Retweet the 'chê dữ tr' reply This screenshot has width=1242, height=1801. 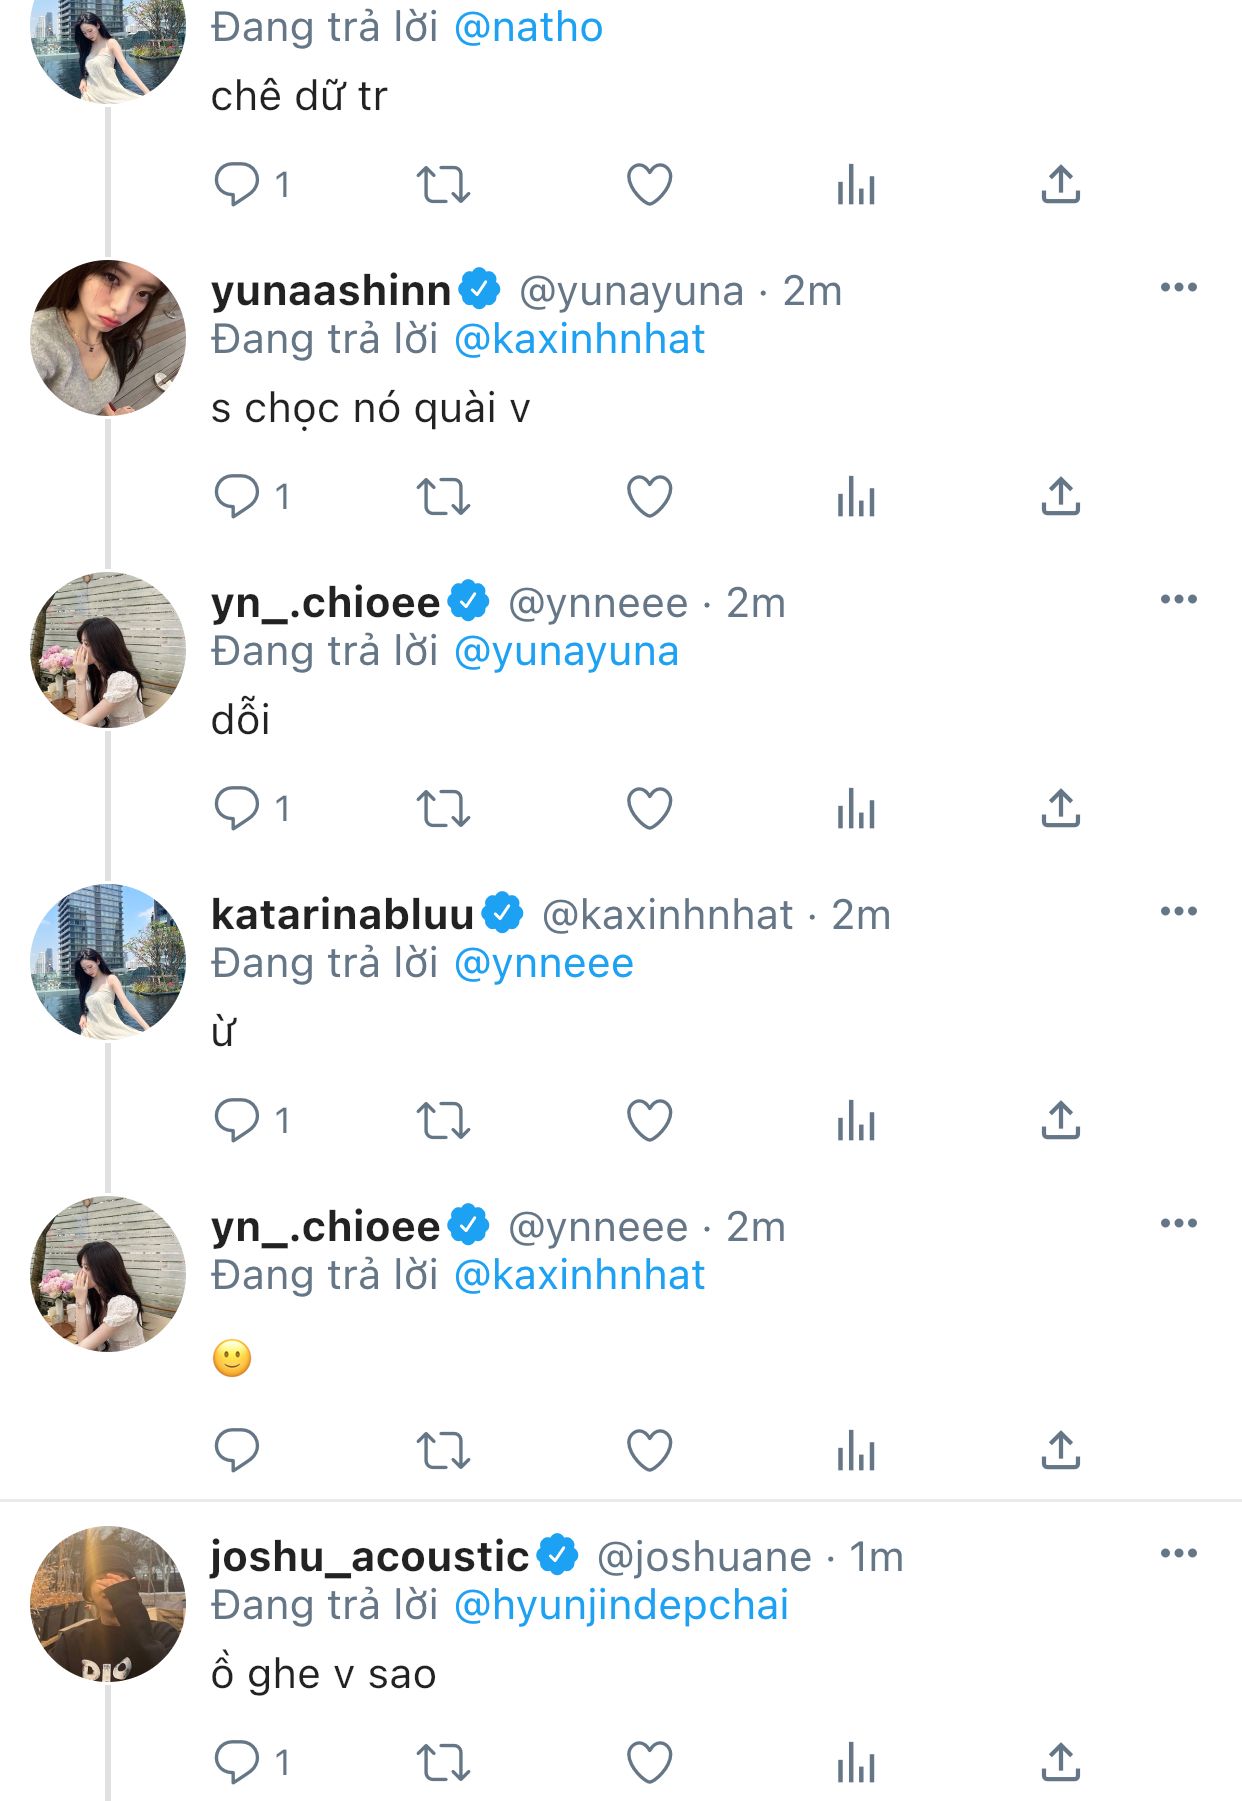pos(443,185)
